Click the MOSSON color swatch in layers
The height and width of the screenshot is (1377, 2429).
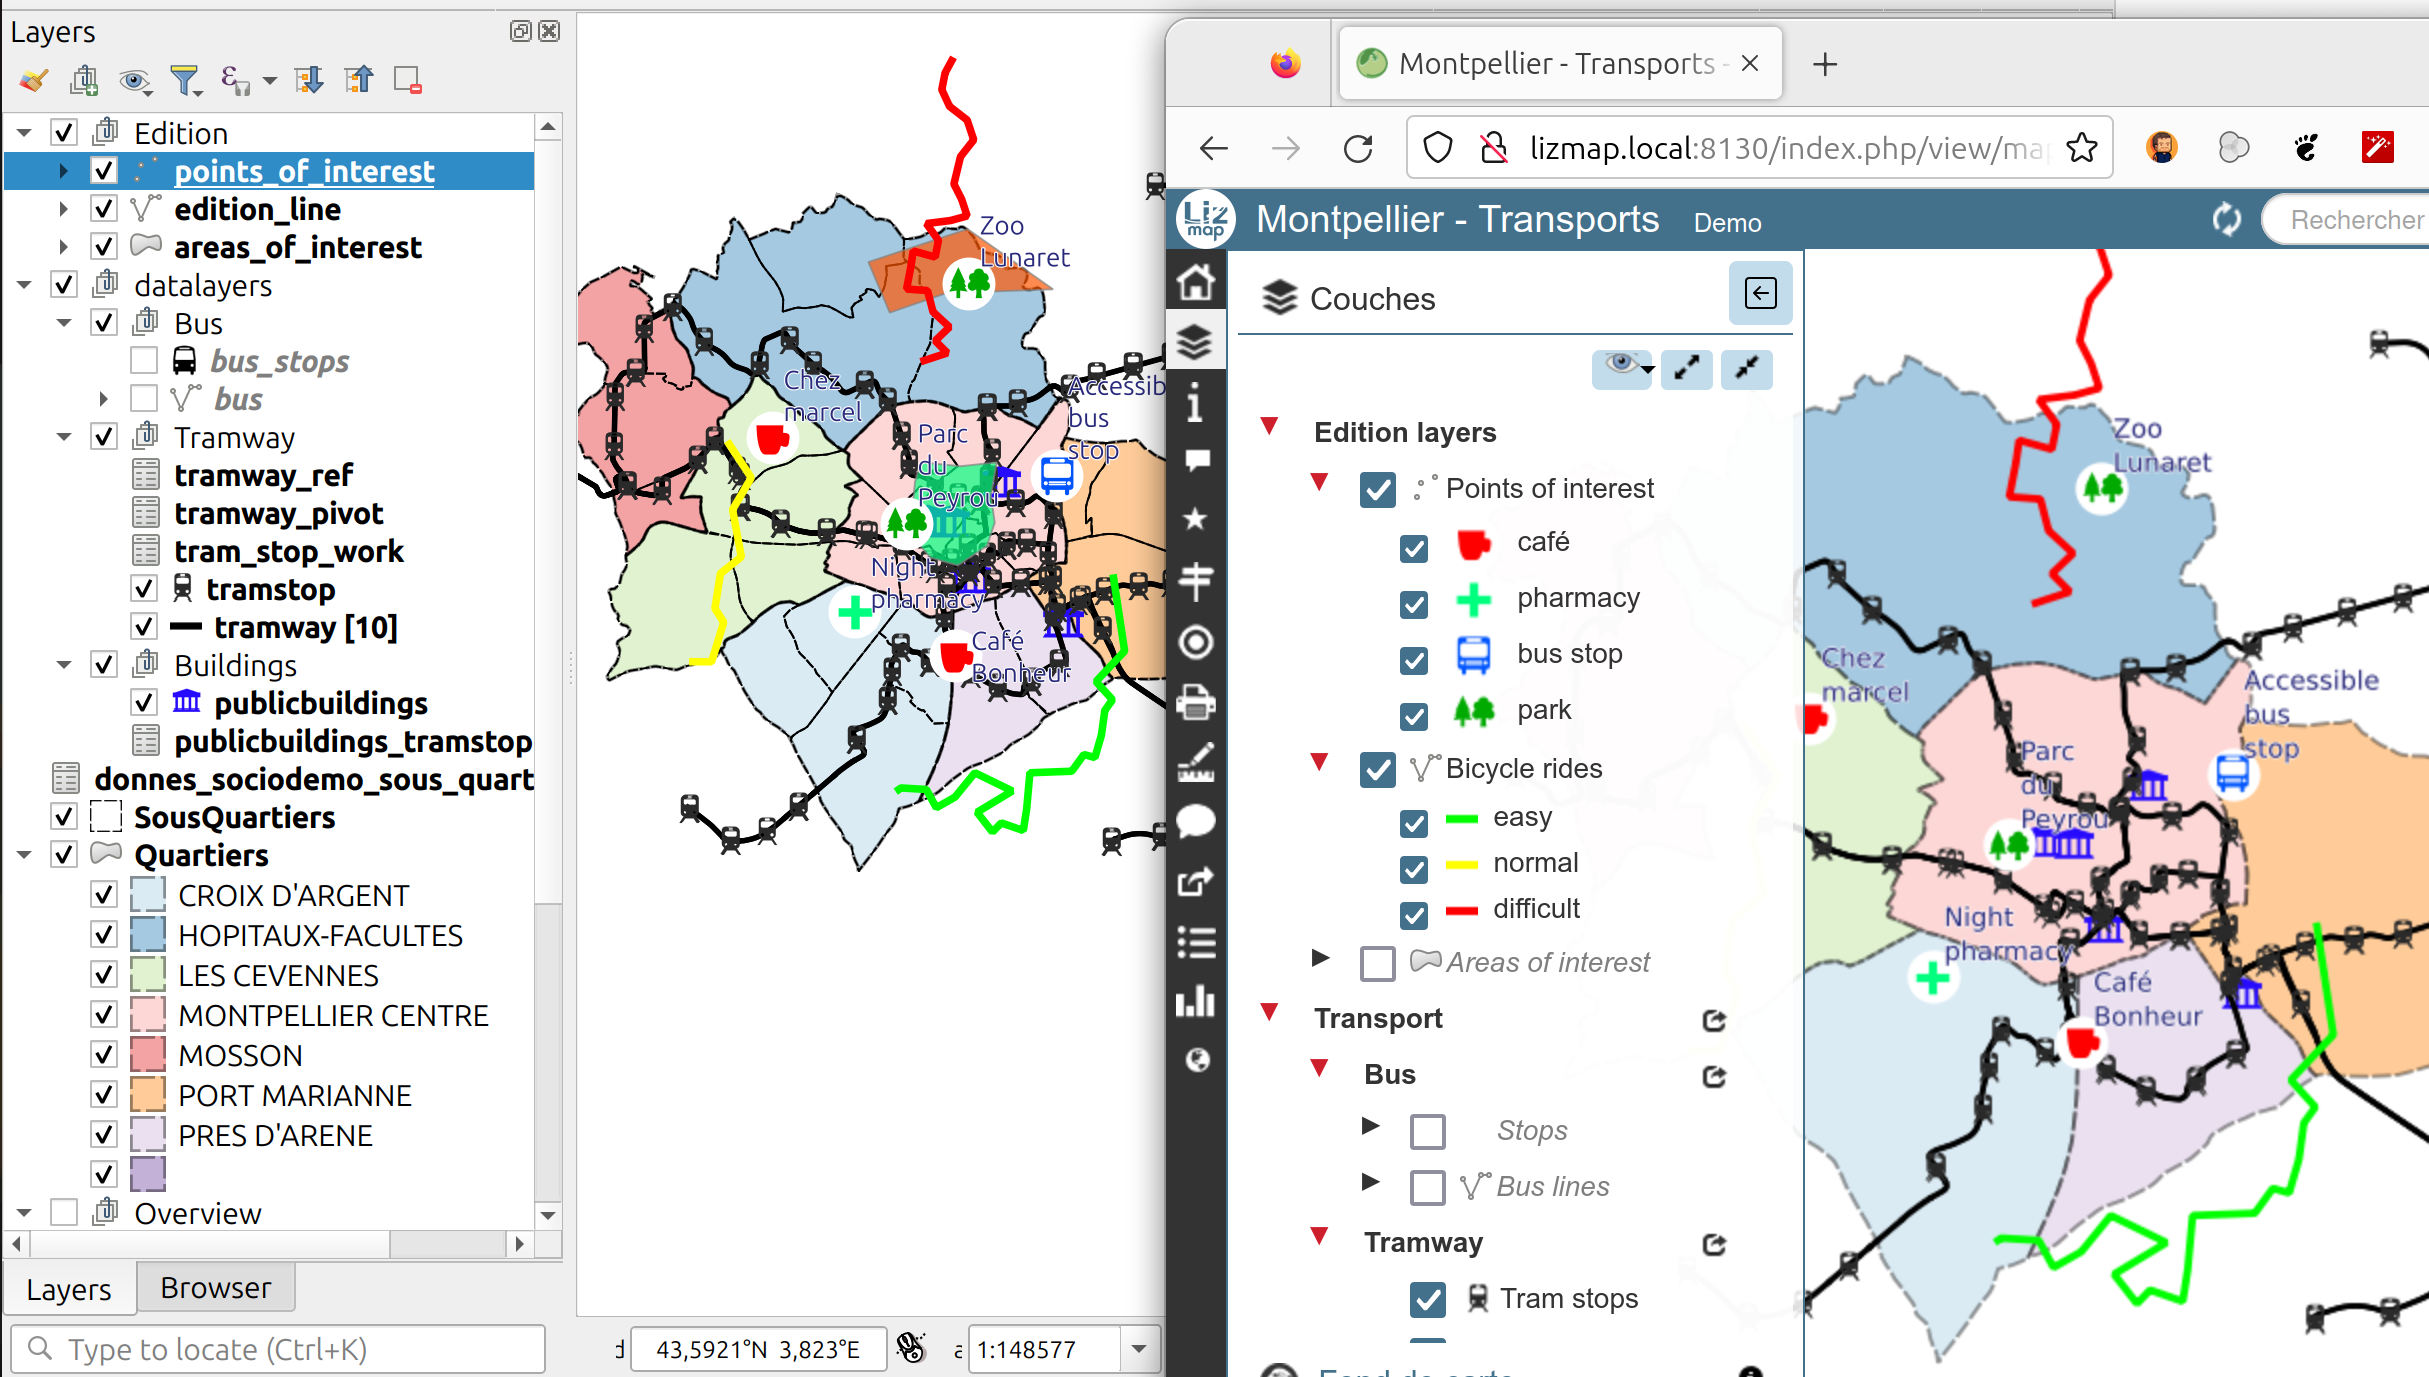point(148,1055)
